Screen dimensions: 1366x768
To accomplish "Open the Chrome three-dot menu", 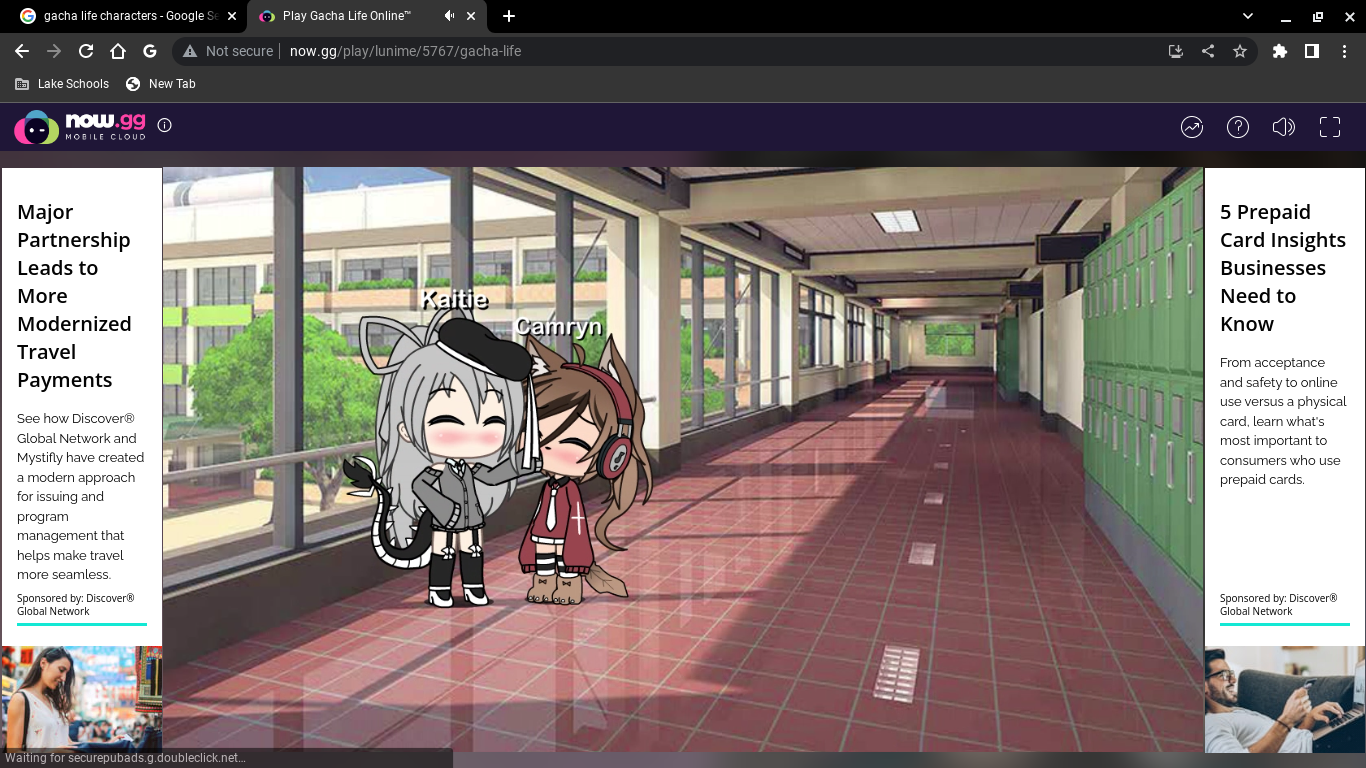I will pos(1344,51).
